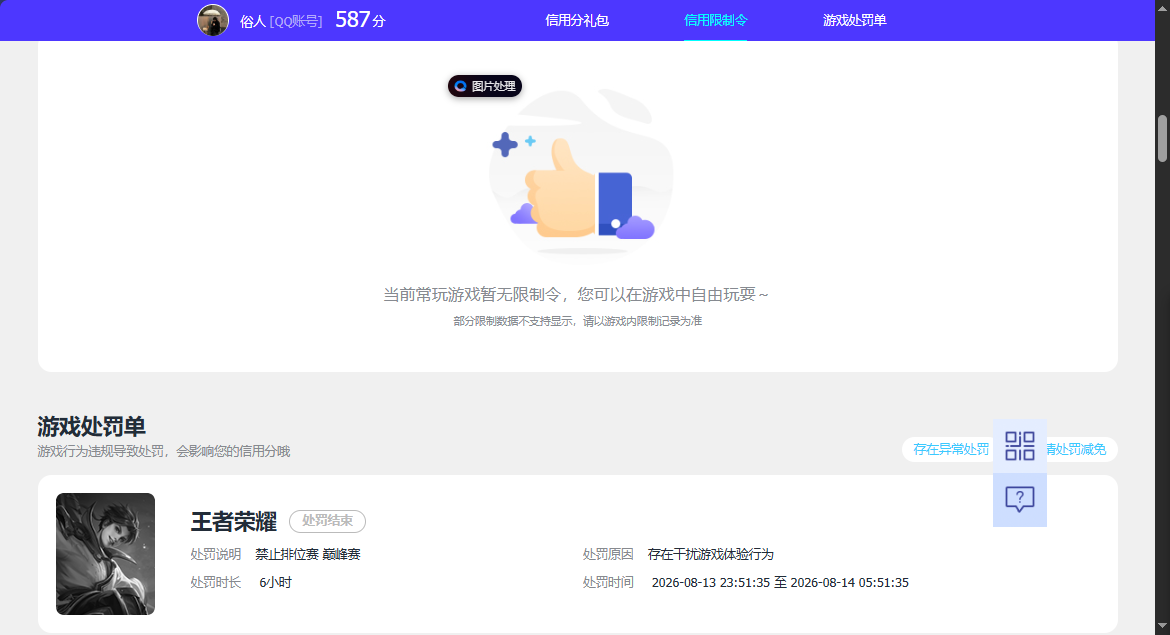
Task: Click the 6小时 penalty duration value
Action: [x=275, y=583]
